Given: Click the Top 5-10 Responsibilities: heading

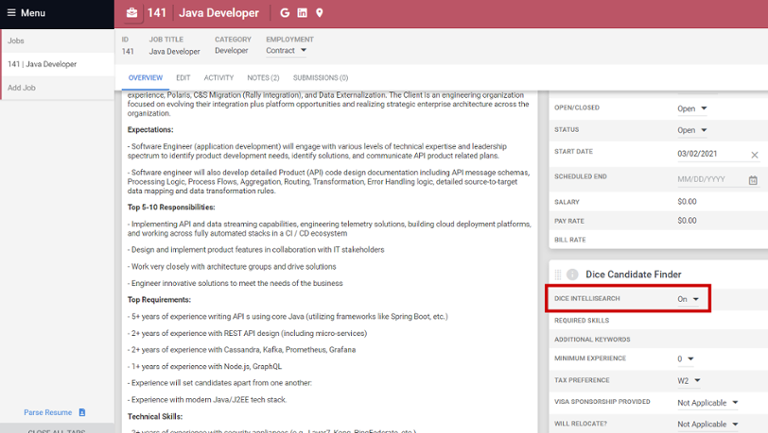Looking at the screenshot, I should pos(171,207).
